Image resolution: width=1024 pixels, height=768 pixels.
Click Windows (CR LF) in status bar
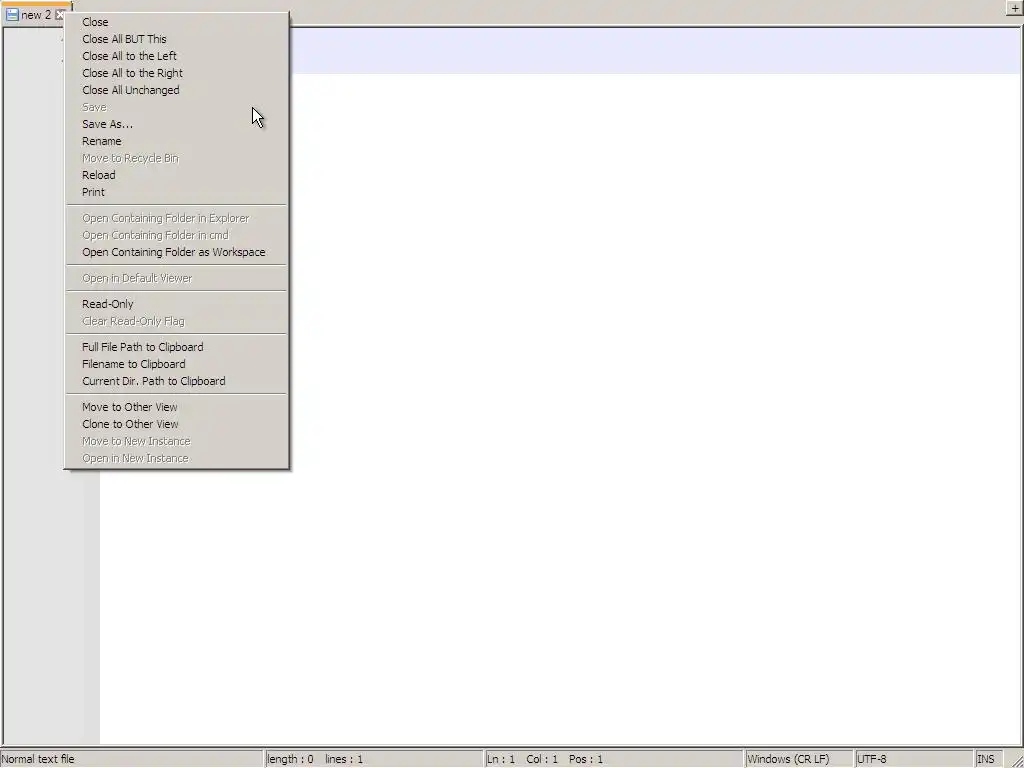[x=799, y=759]
